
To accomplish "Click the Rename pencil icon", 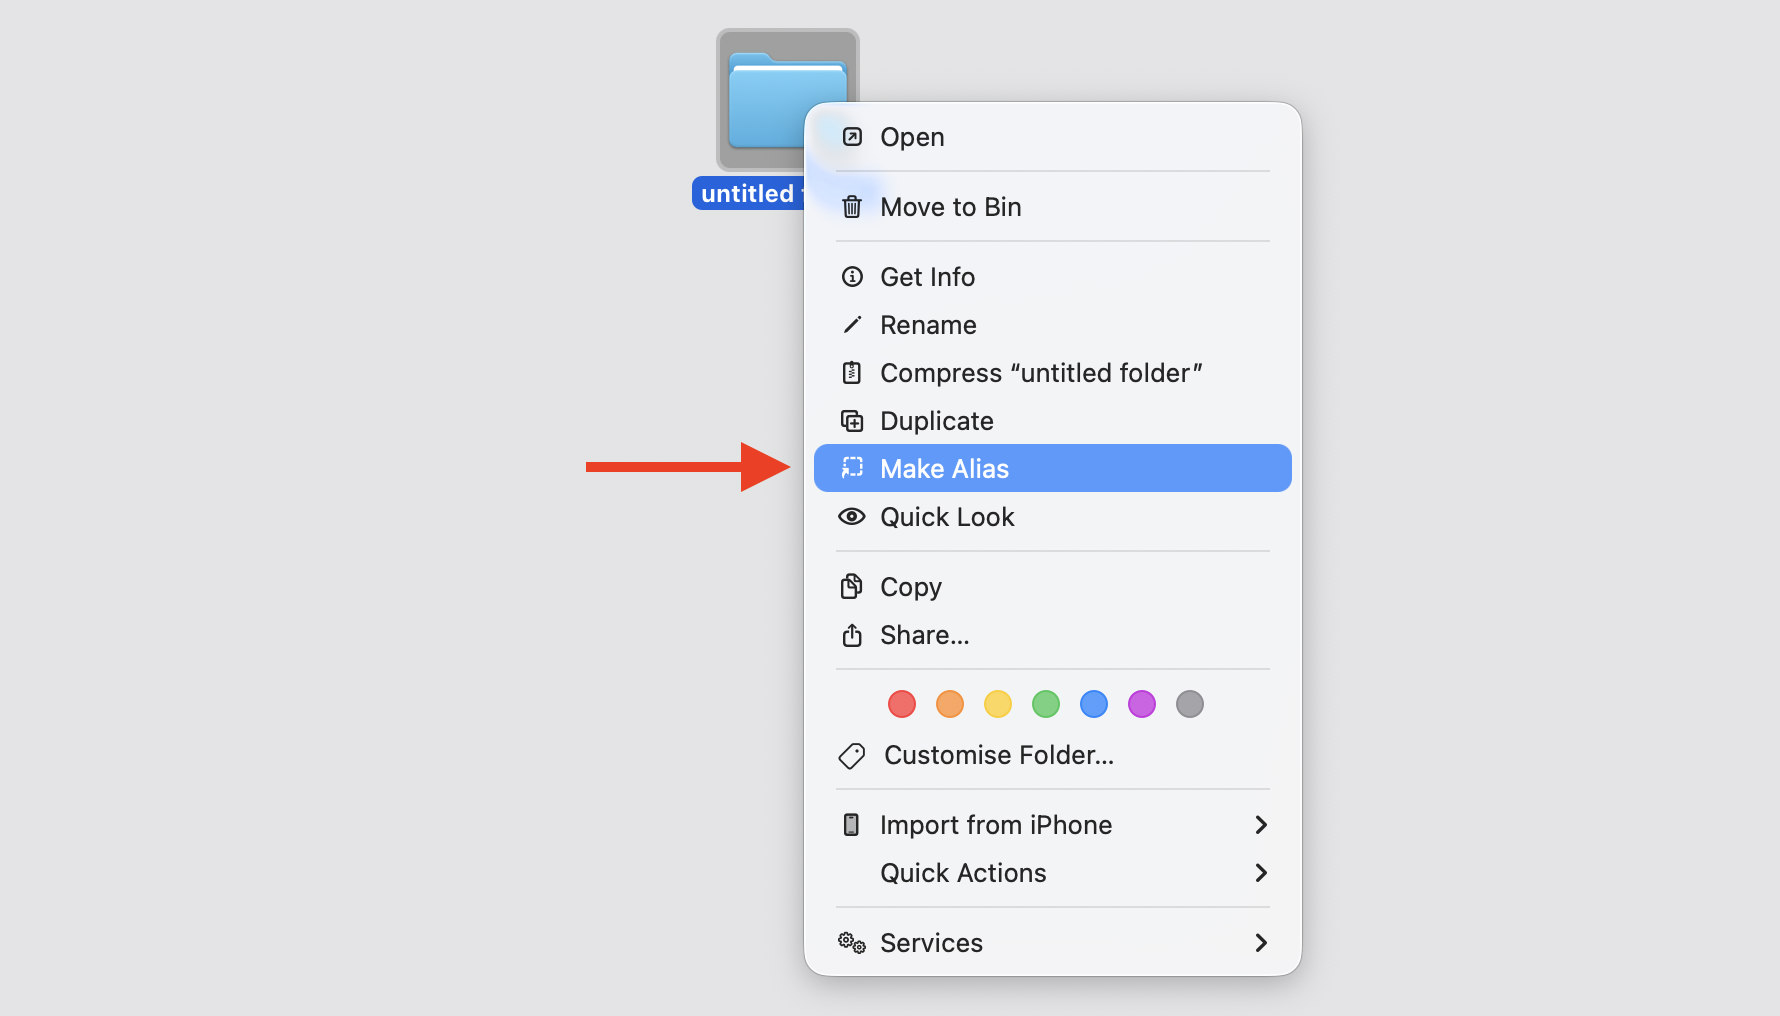I will [x=852, y=325].
